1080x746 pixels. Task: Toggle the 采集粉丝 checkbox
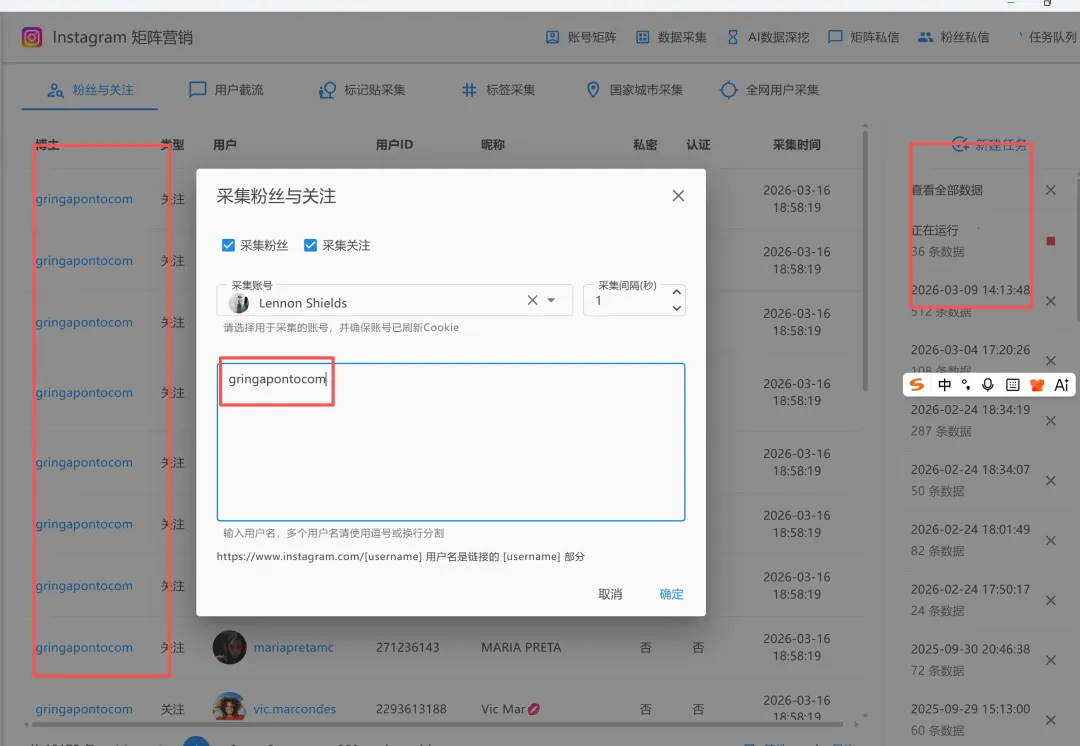pos(229,245)
